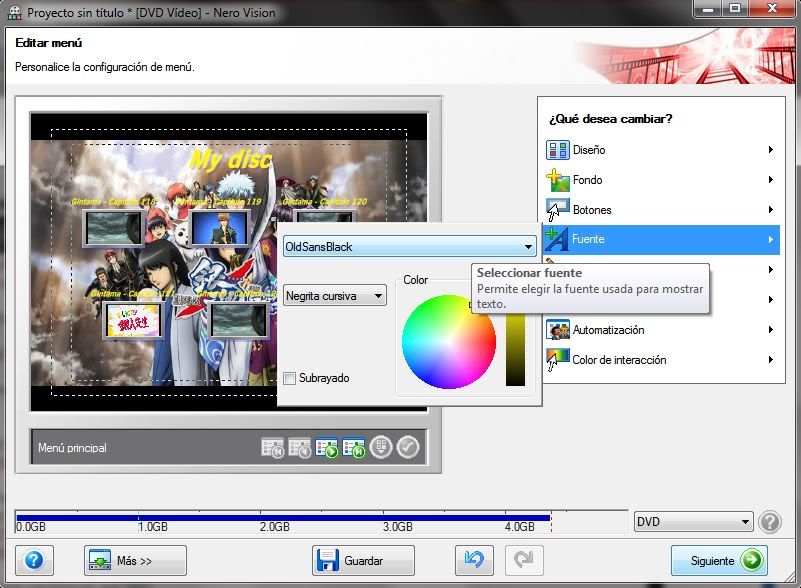Click the Nero Vision title bar icon
This screenshot has height=588, width=801.
(x=14, y=12)
